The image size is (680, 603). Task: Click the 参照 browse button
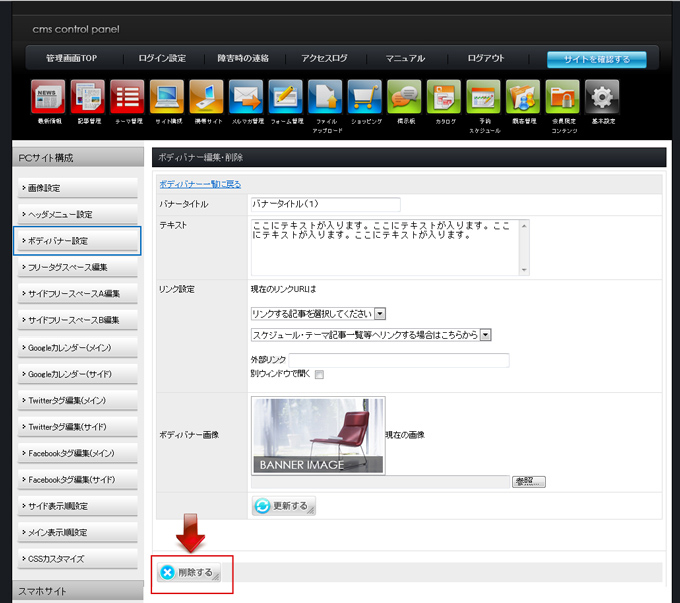pos(529,482)
